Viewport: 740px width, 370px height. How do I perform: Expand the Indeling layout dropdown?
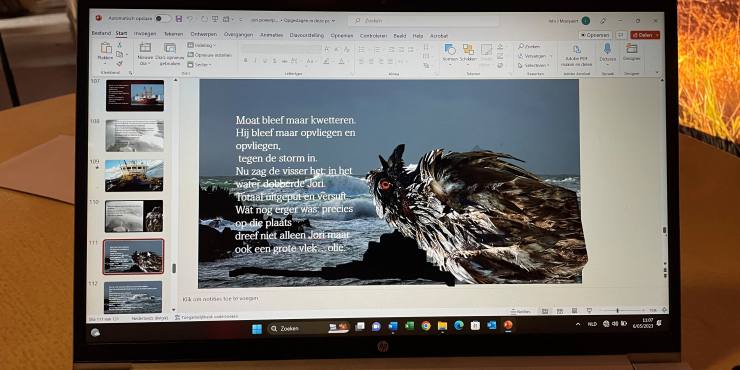tap(202, 45)
